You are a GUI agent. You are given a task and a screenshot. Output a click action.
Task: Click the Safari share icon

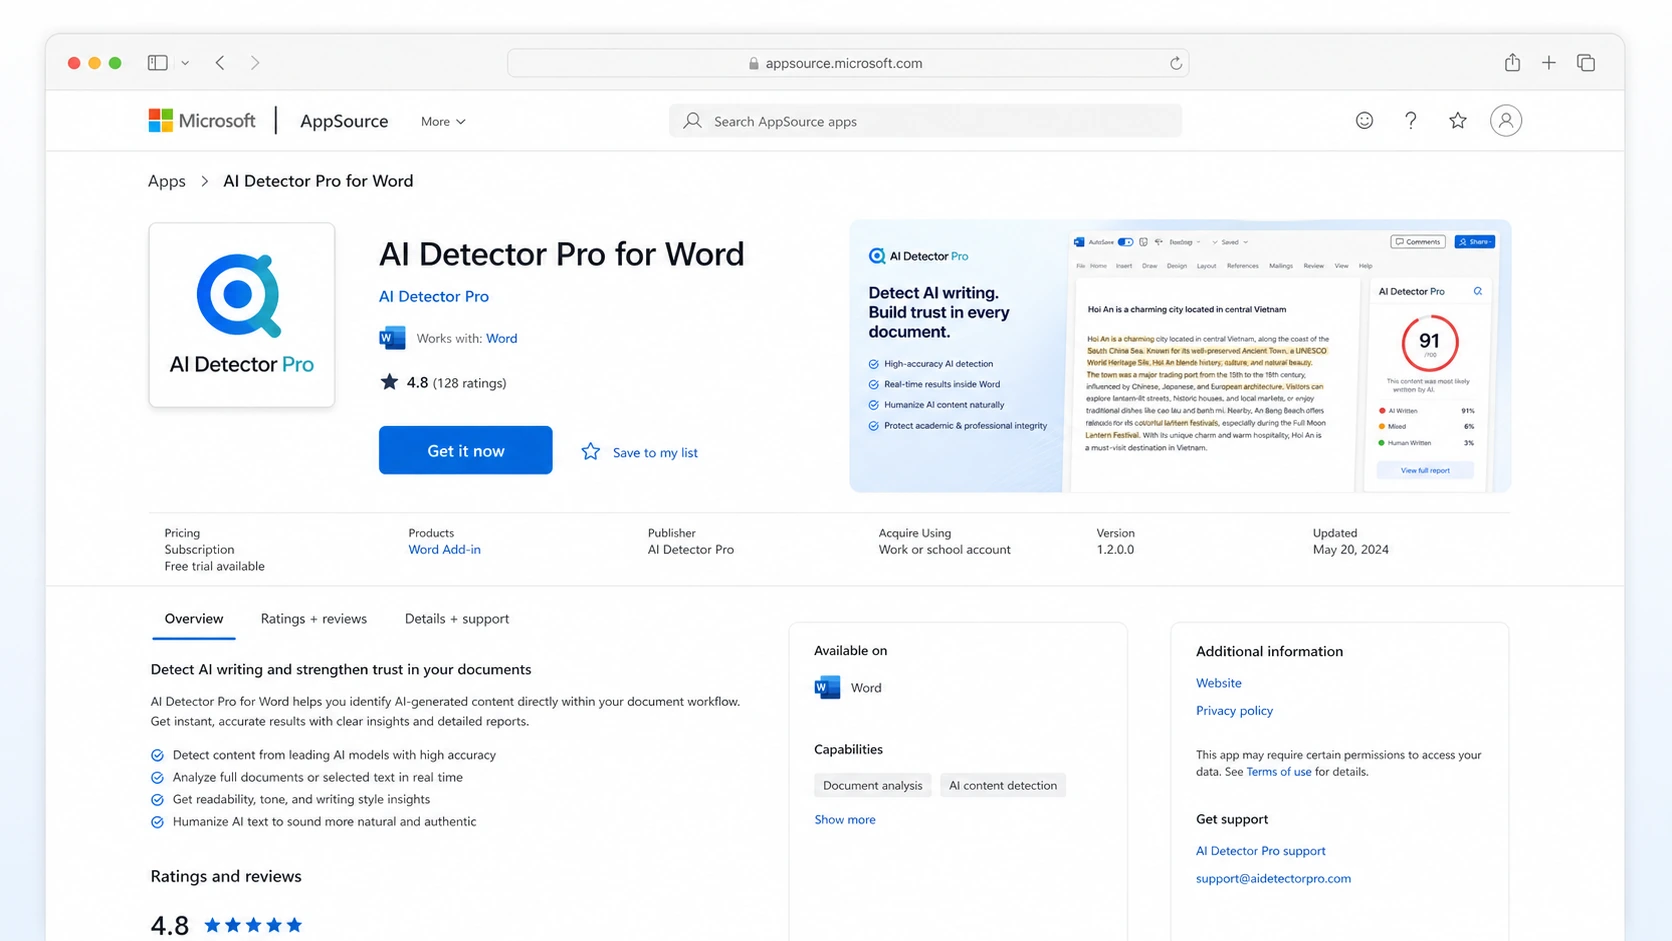coord(1512,62)
